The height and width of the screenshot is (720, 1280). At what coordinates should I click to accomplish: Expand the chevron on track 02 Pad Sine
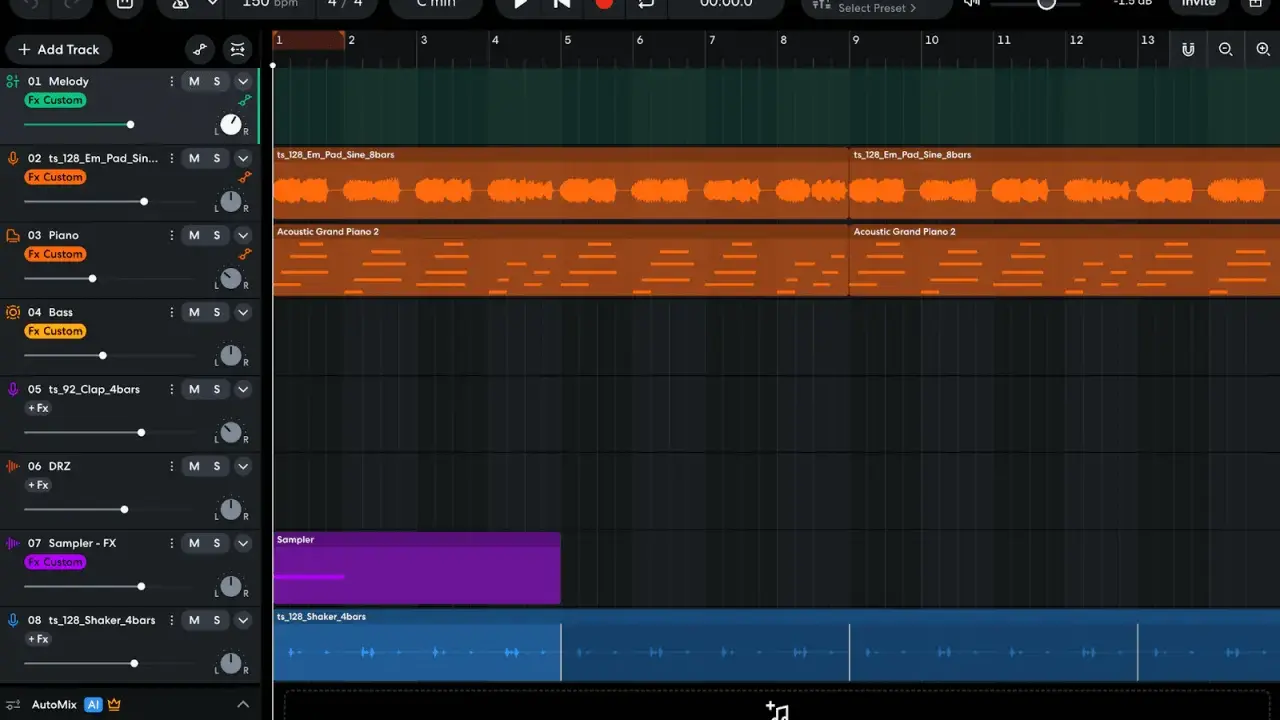tap(243, 158)
